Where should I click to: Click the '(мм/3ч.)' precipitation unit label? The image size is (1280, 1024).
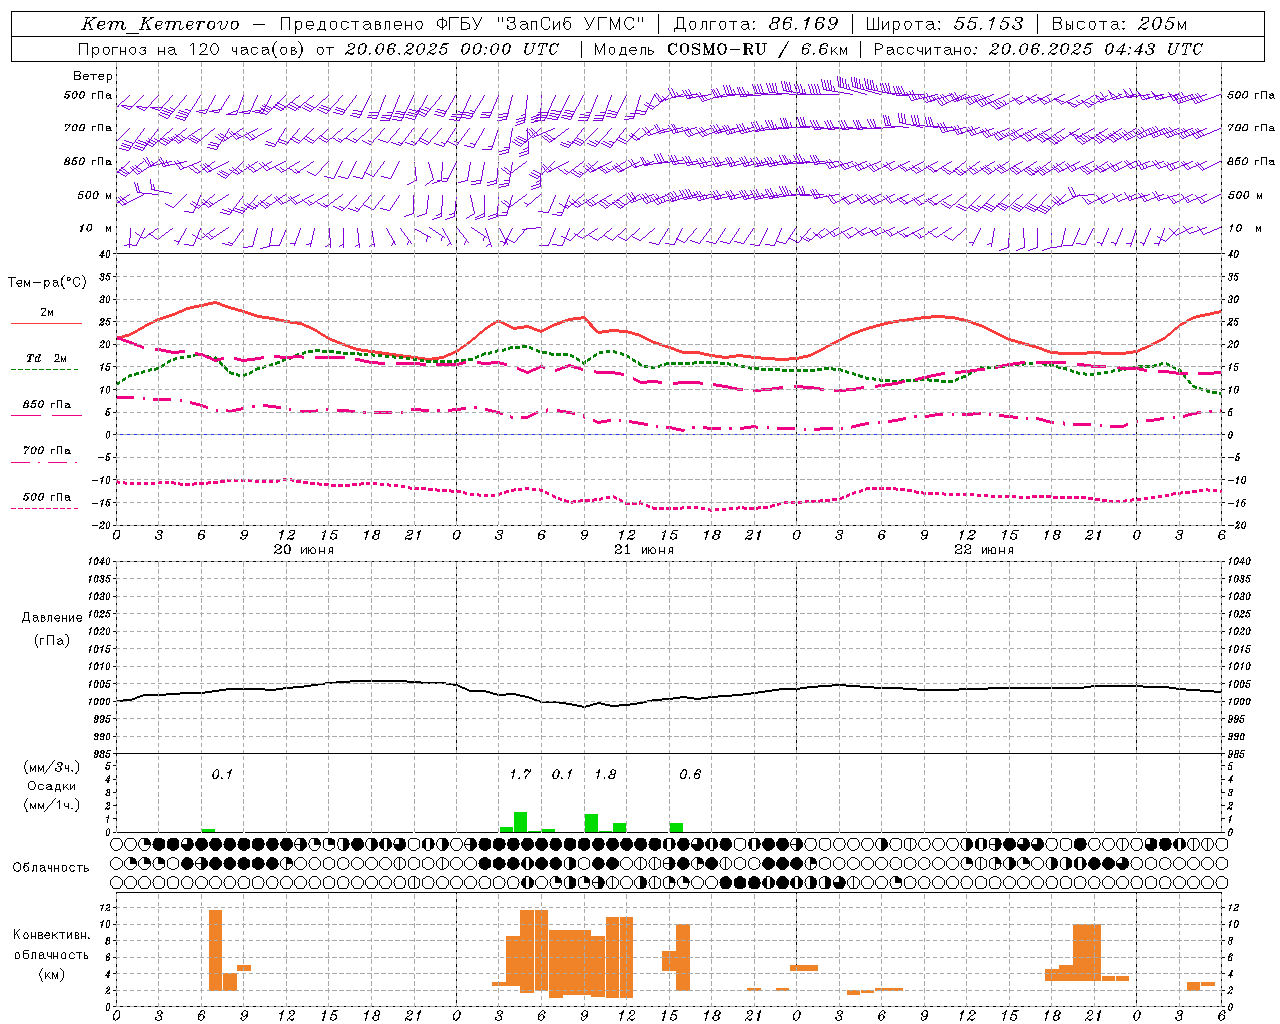tap(52, 768)
